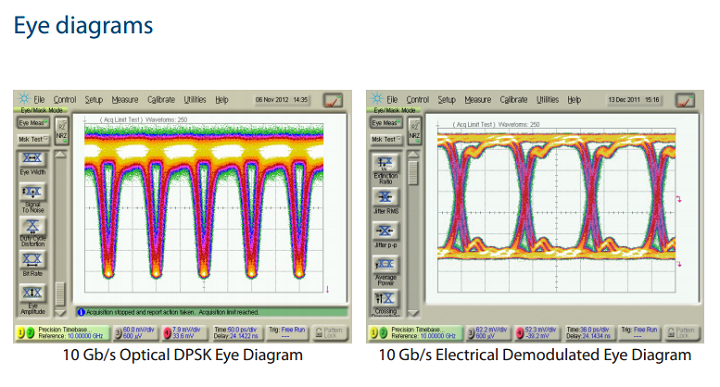Click 06 Nov 2012 14:35 clock display

click(282, 100)
